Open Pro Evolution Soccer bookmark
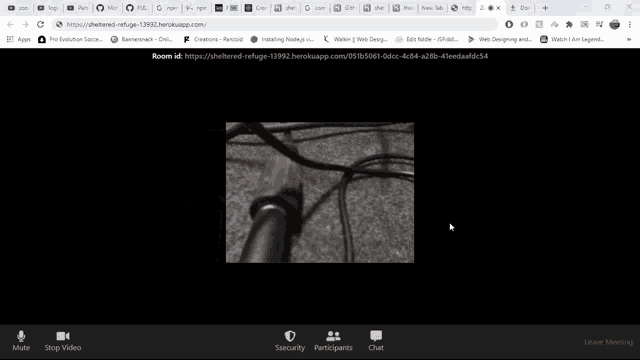Viewport: 640px width, 360px height. 70,39
